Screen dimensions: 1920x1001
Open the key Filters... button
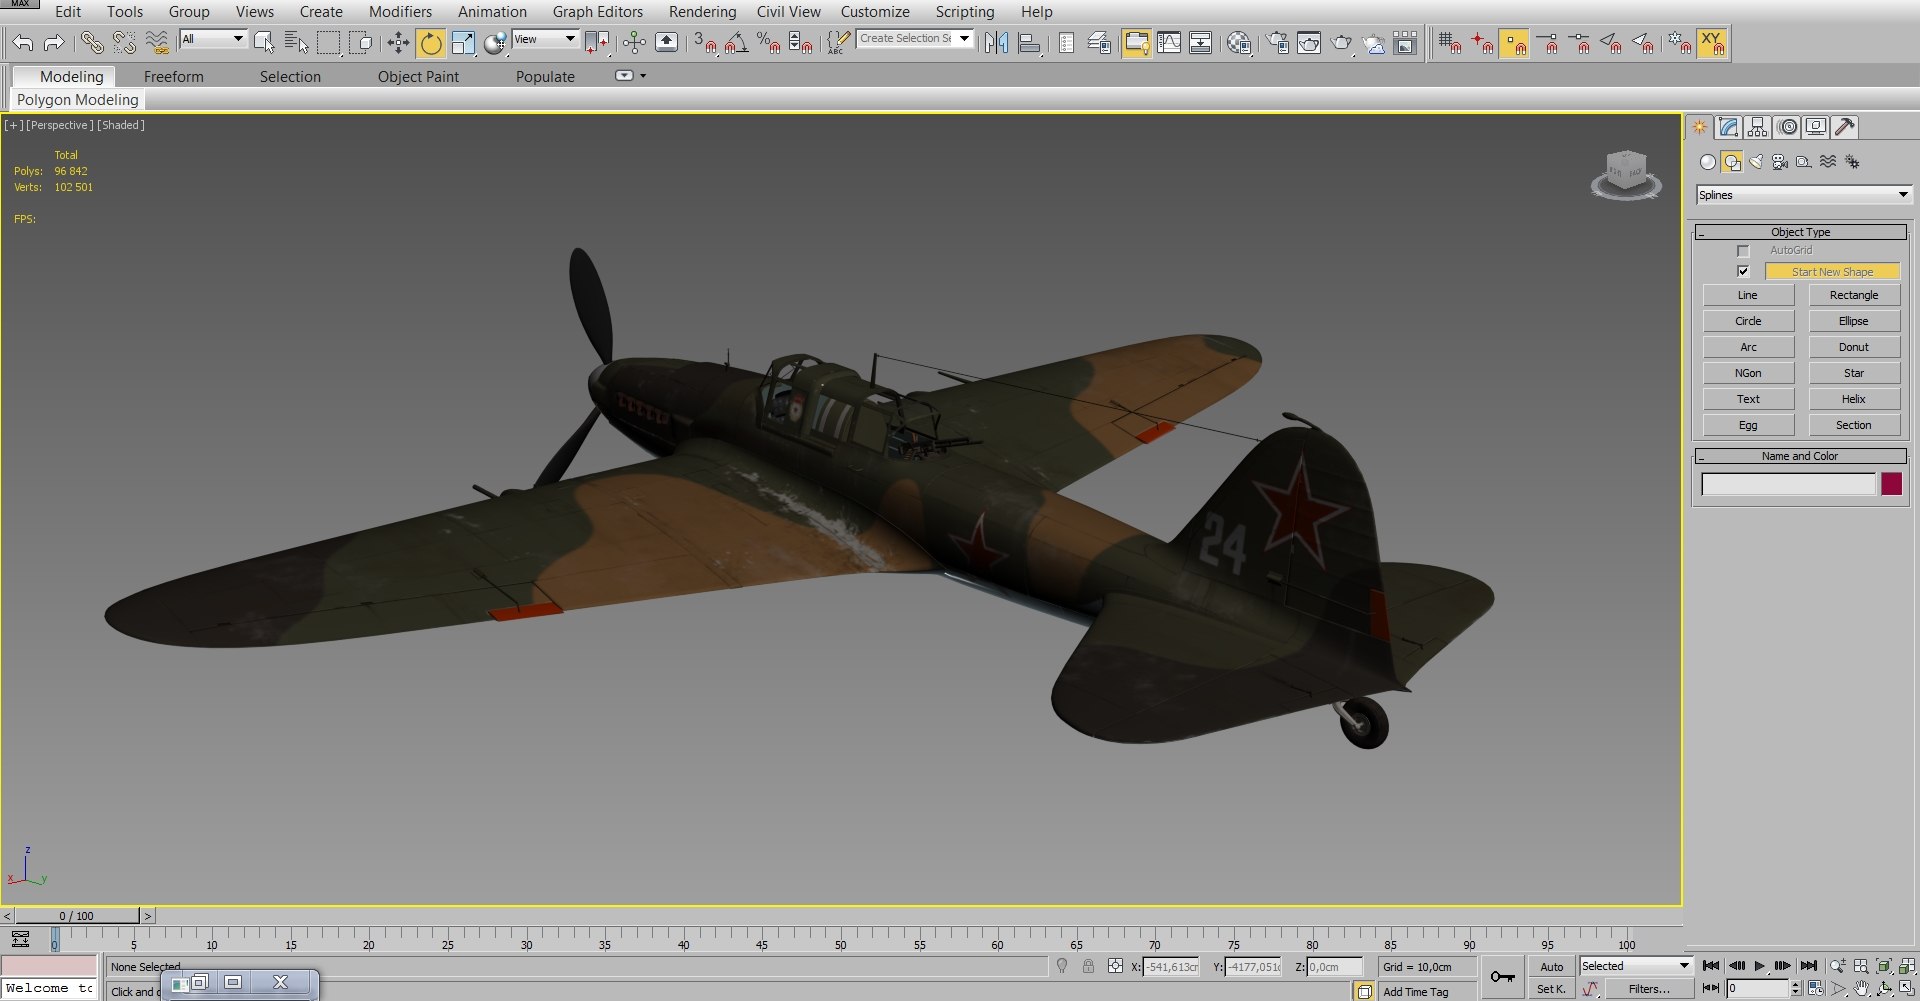1648,989
